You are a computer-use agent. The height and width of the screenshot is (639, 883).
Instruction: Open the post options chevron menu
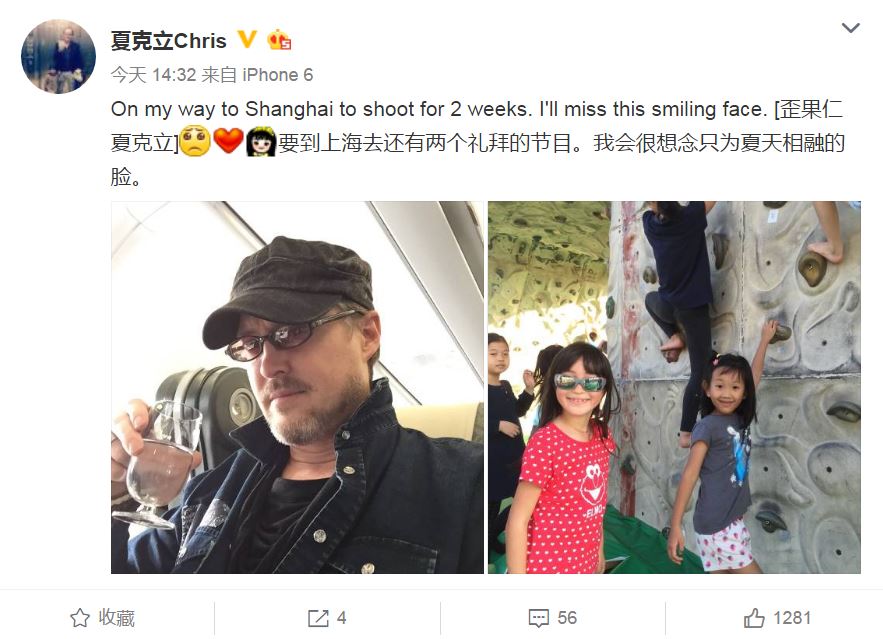click(x=850, y=28)
